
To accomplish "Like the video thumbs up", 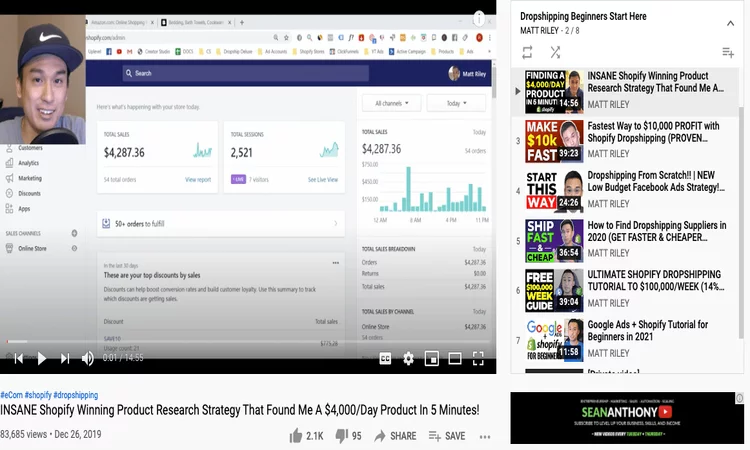I will click(x=306, y=436).
